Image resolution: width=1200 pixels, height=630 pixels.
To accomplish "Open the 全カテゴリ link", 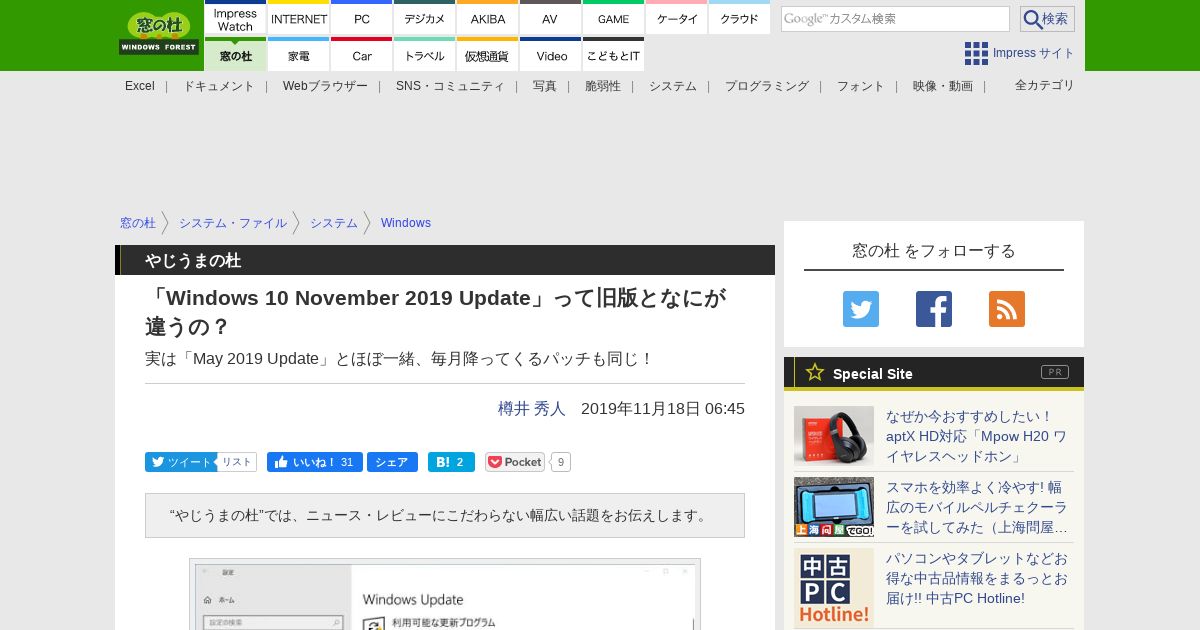I will click(x=1045, y=85).
